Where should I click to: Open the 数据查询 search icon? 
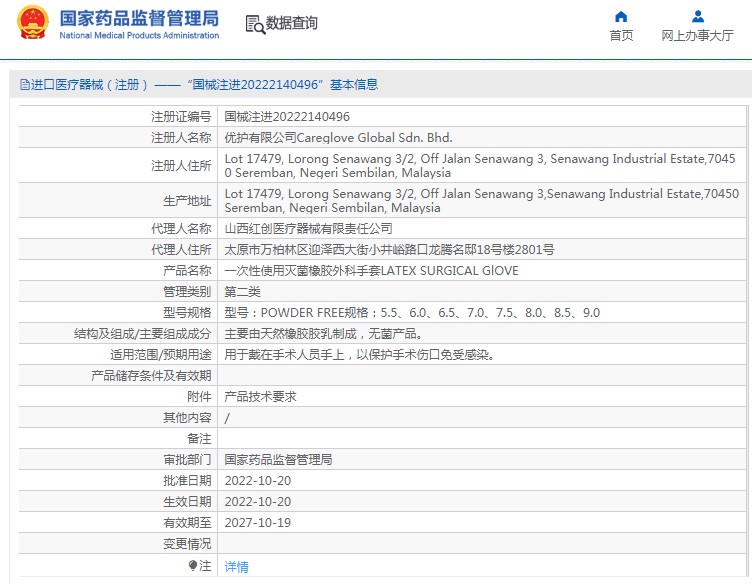(255, 24)
